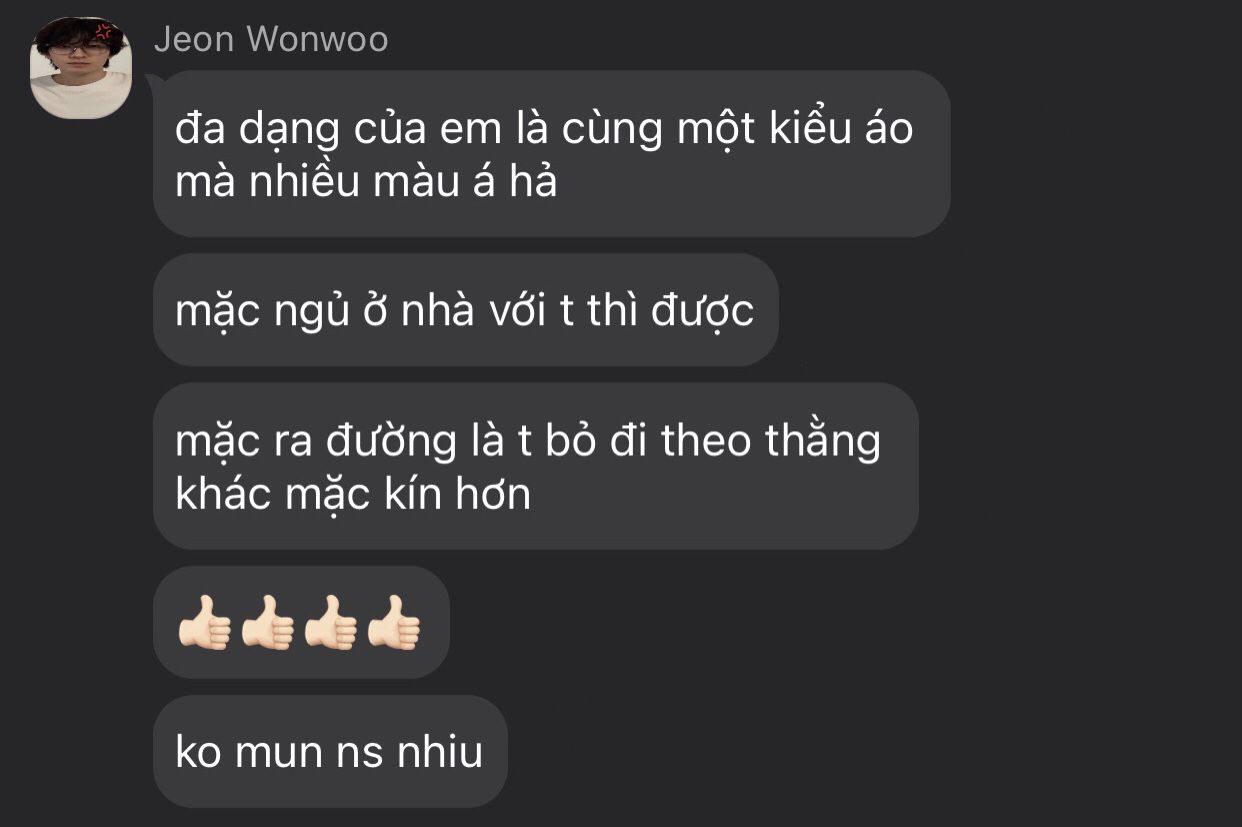Click the word "nhiu" in last message
The width and height of the screenshot is (1242, 827).
click(x=441, y=752)
